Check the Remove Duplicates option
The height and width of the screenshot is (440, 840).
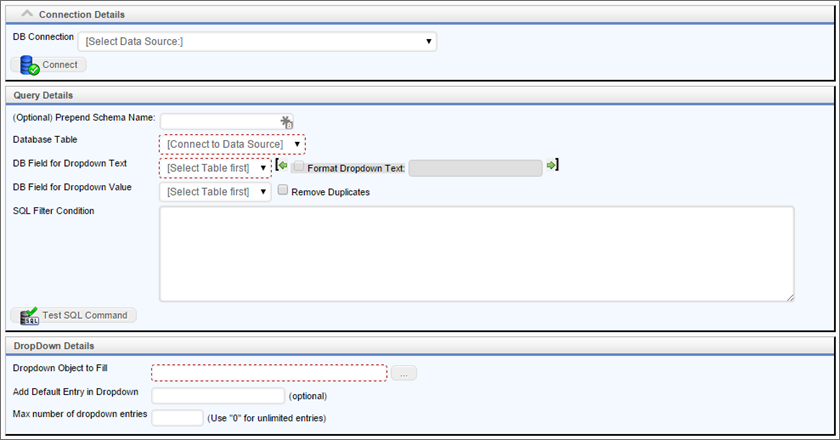[283, 190]
